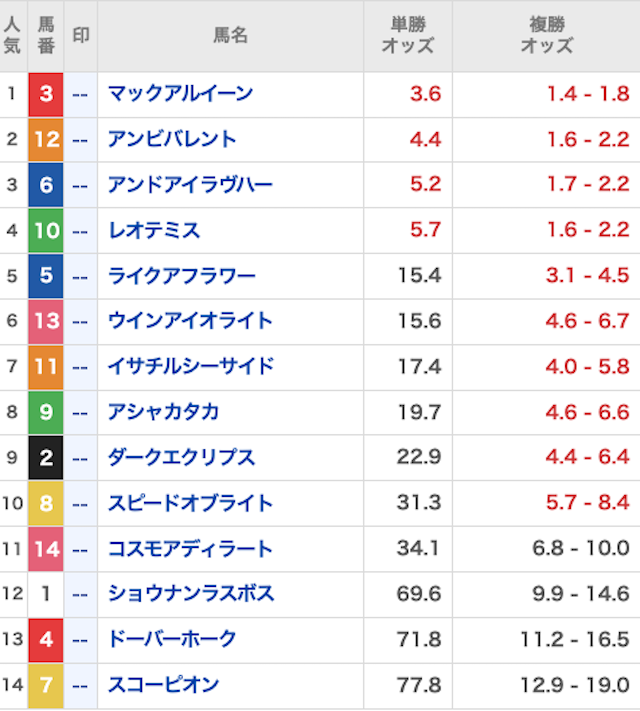Open the mark selector for アシャカタカ

coord(81,412)
